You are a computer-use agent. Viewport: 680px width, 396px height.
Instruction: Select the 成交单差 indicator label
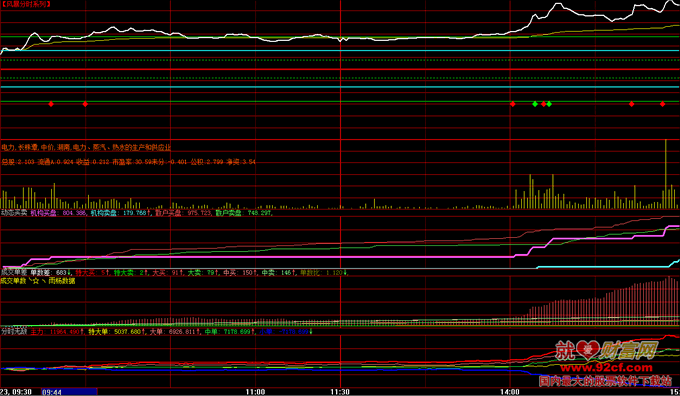(14, 273)
